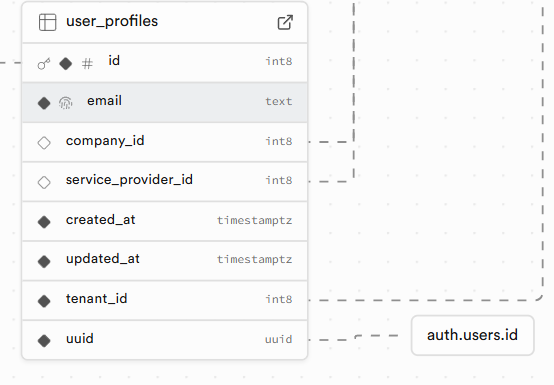Image resolution: width=554 pixels, height=385 pixels.
Task: Click the hash identity icon on id row
Action: coord(87,64)
